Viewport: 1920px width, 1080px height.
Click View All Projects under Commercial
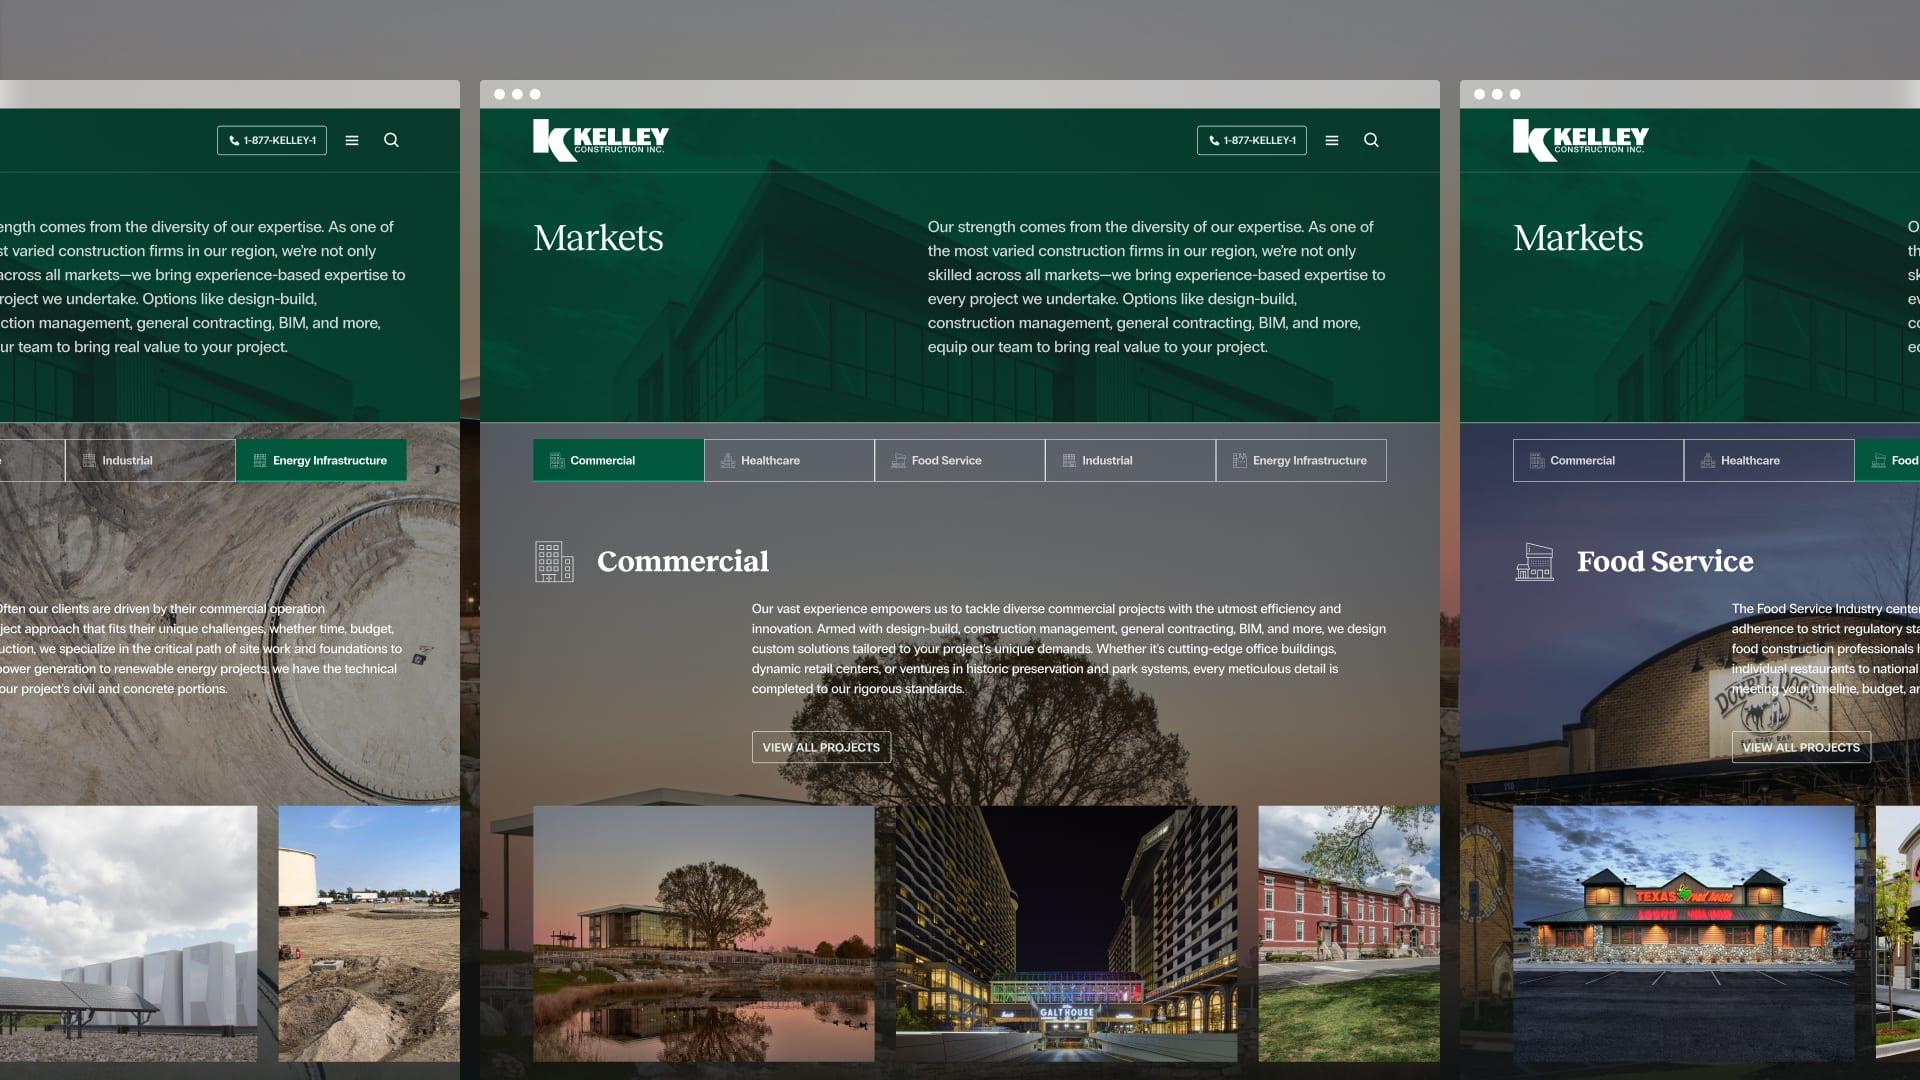(821, 747)
